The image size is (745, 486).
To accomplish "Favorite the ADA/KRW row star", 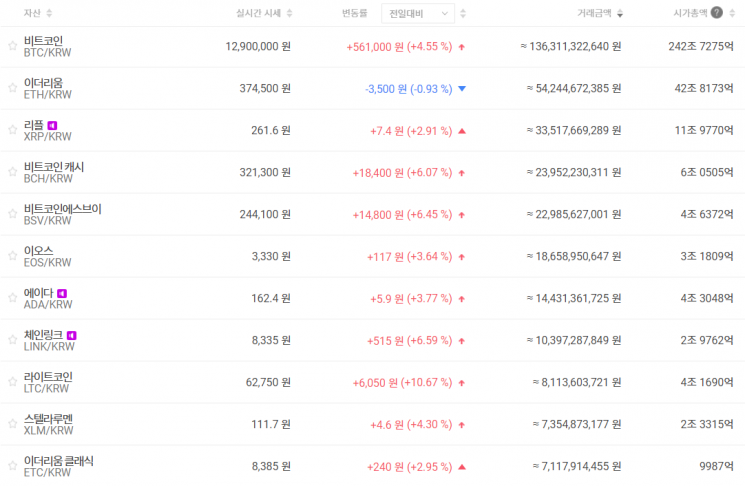I will click(x=12, y=298).
